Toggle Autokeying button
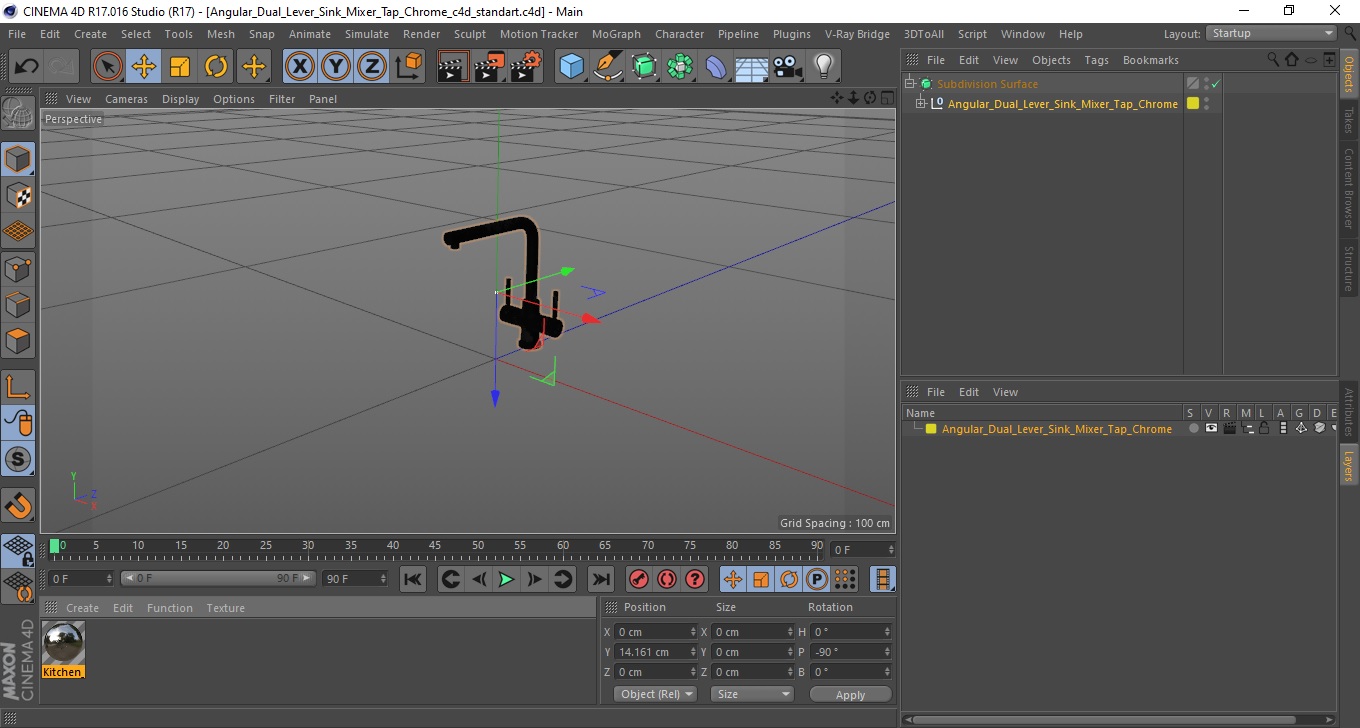 [x=667, y=579]
